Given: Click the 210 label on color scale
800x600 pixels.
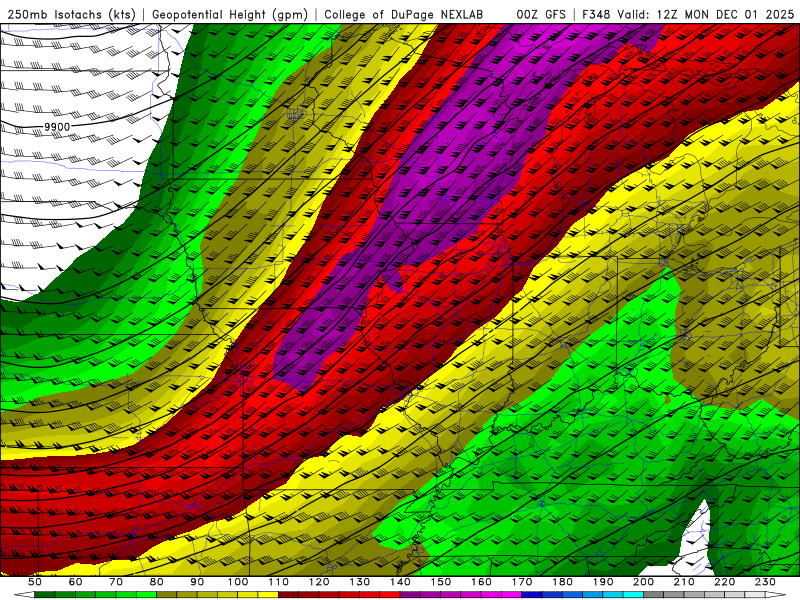Looking at the screenshot, I should point(684,582).
